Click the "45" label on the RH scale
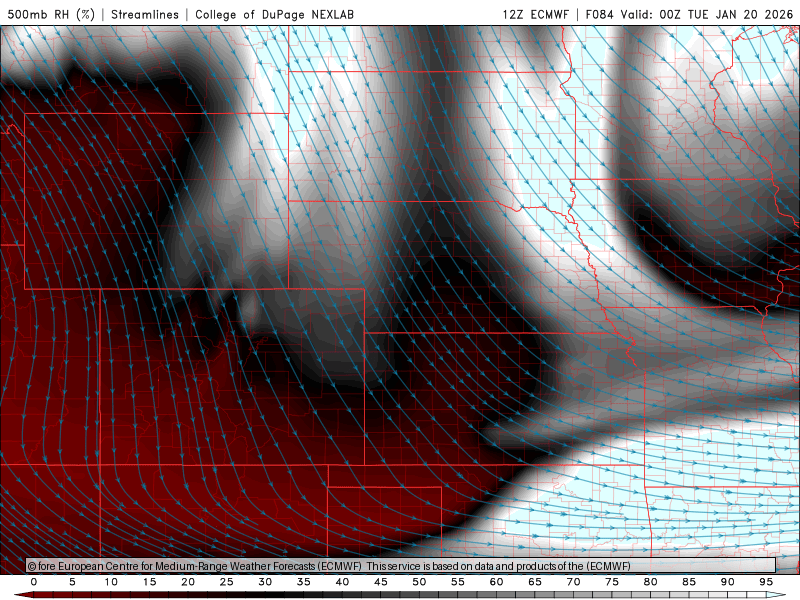800x600 pixels. click(380, 582)
